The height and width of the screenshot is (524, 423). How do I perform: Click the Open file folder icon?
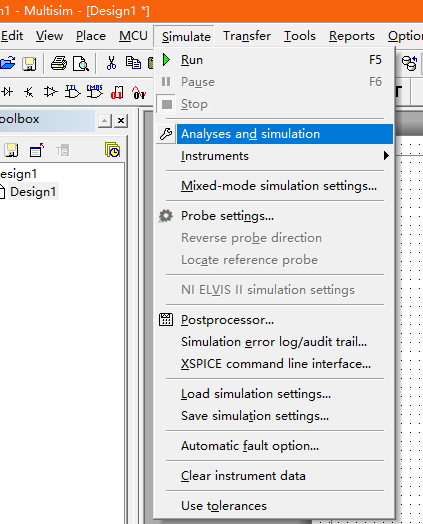8,63
